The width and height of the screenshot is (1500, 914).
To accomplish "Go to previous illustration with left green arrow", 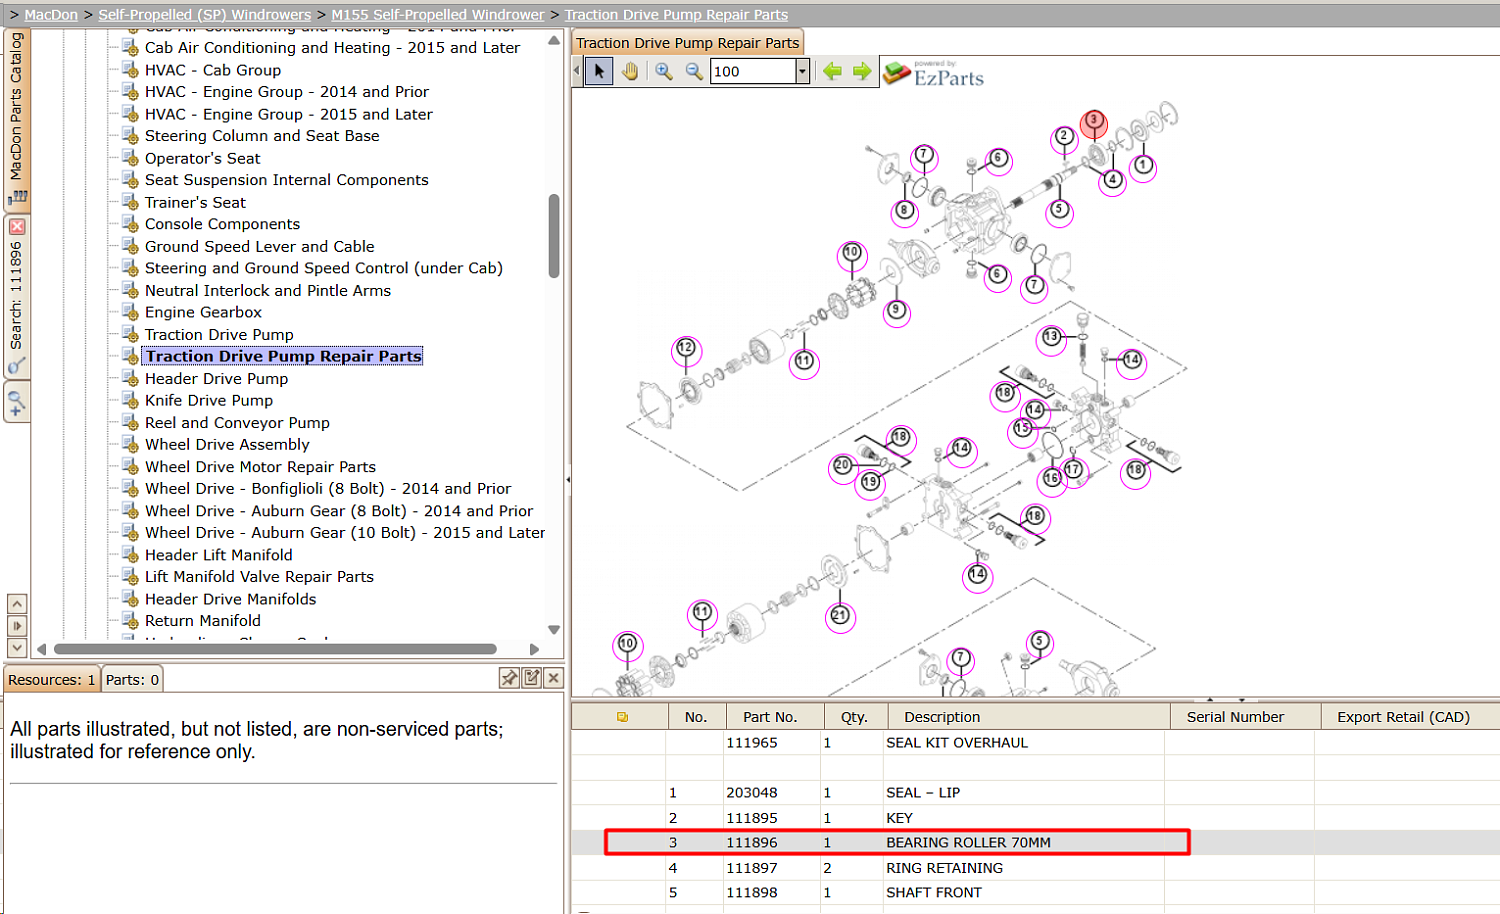I will pos(832,71).
